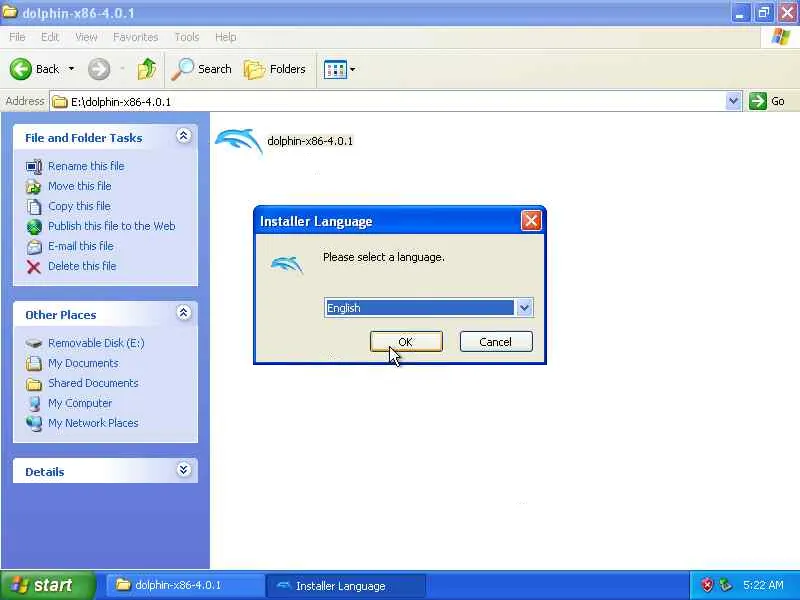
Task: Click the English language selection field
Action: click(x=420, y=308)
